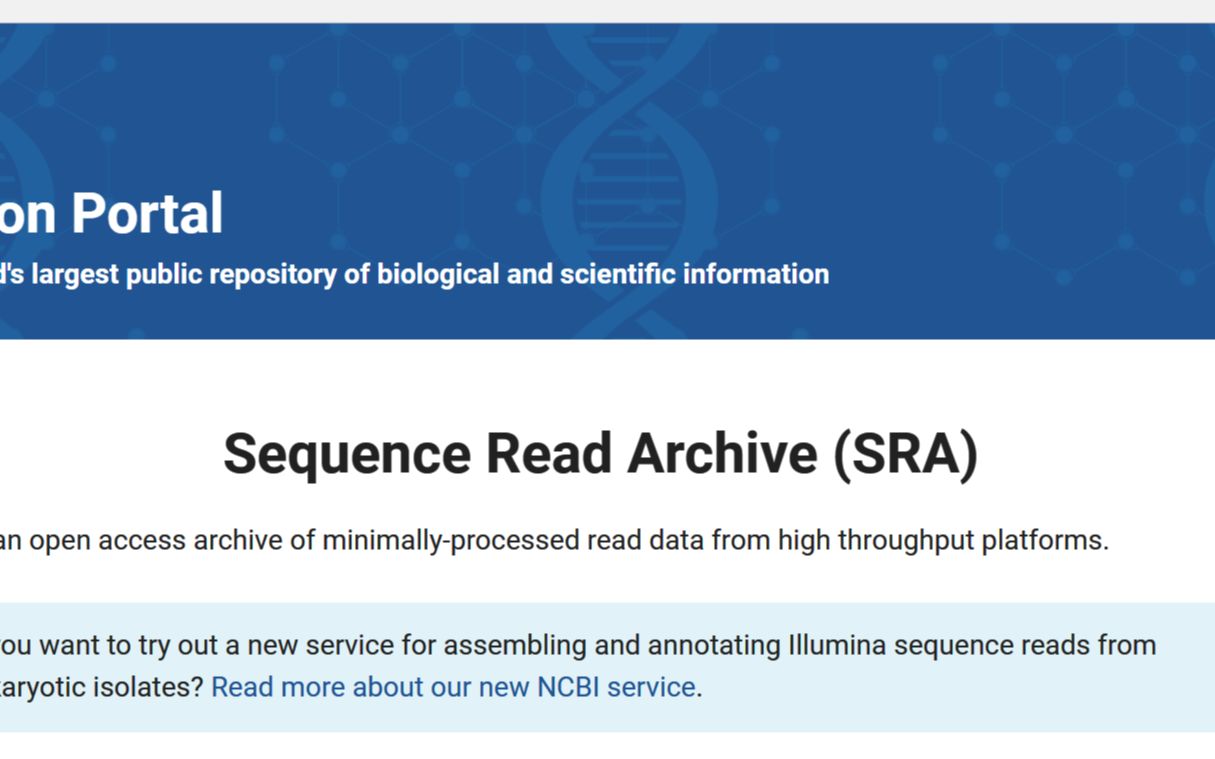Click the word 'Archive' in the main heading
This screenshot has width=1215, height=759.
coord(722,454)
